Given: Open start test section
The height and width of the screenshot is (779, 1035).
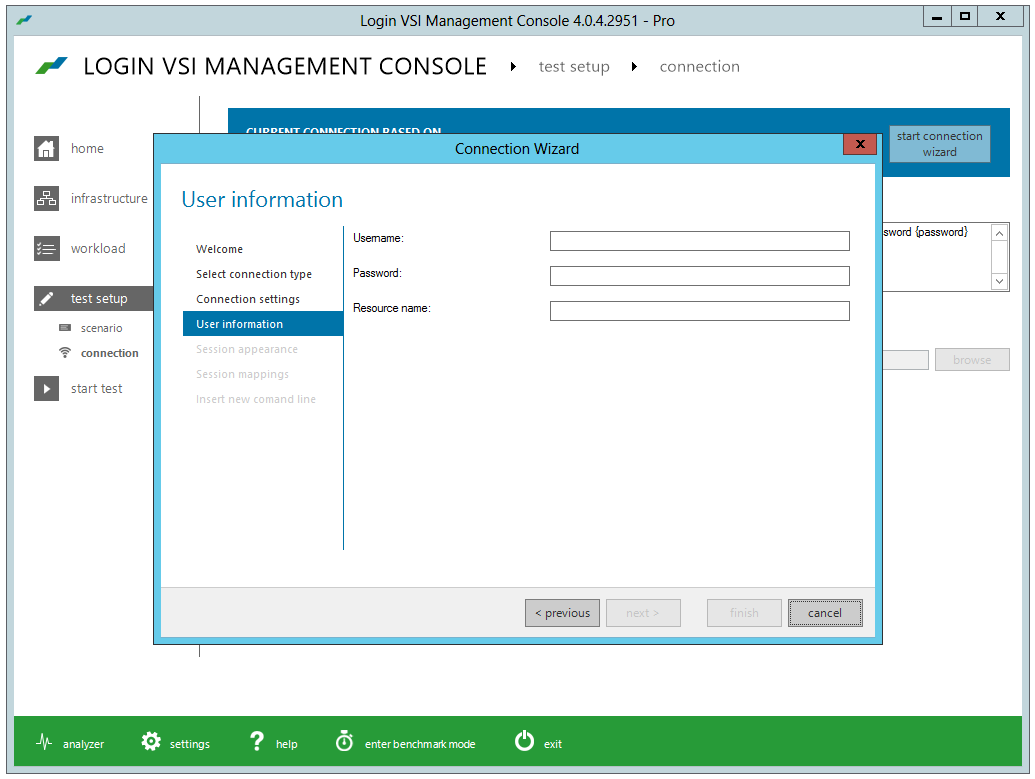Looking at the screenshot, I should tap(96, 389).
